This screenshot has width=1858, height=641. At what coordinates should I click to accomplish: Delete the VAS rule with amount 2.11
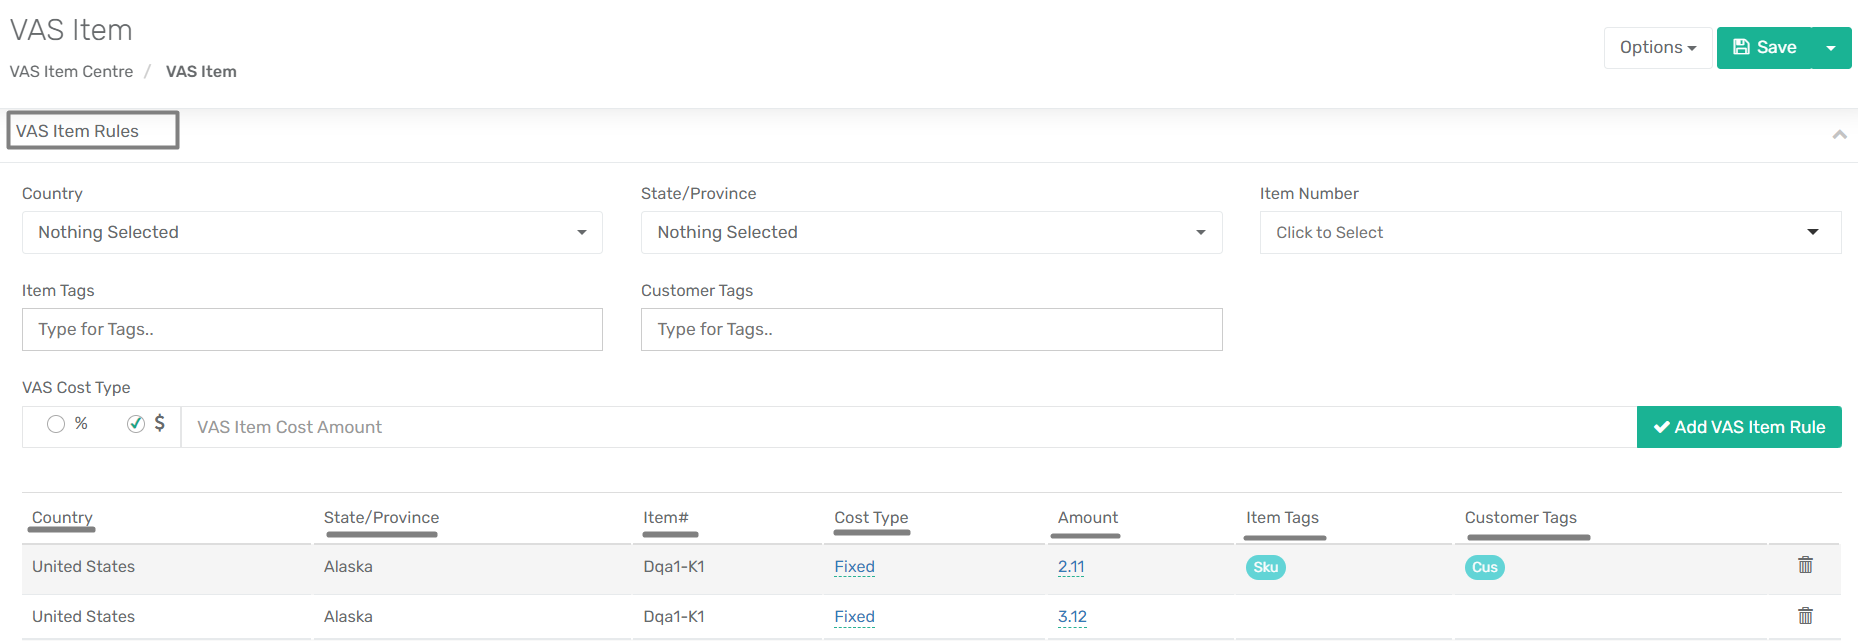point(1805,565)
